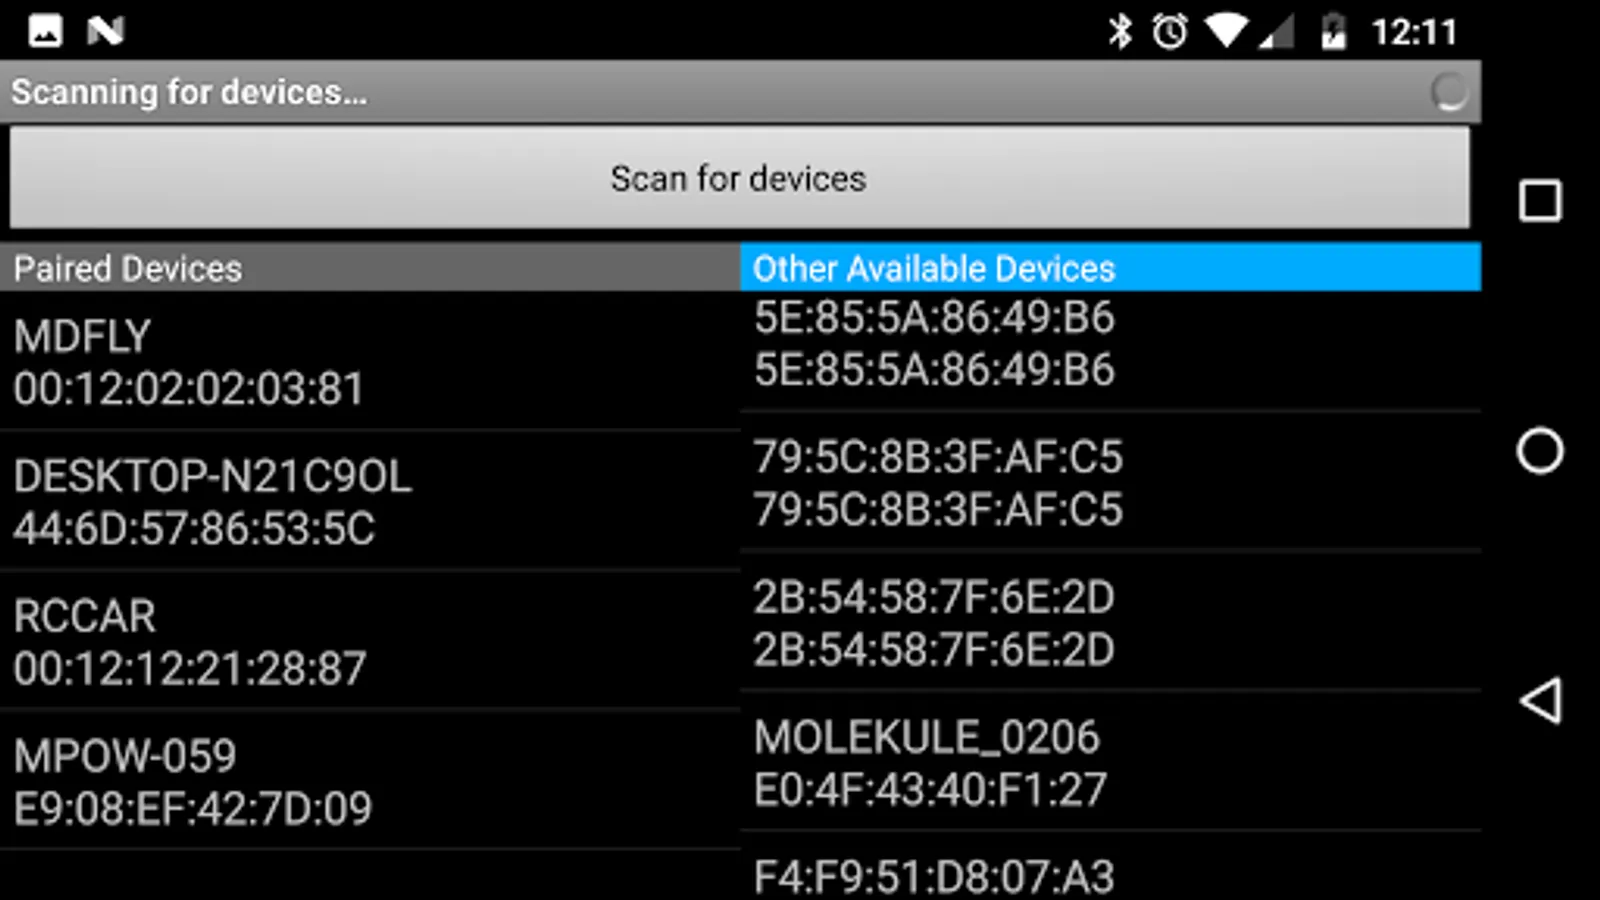This screenshot has width=1600, height=900.
Task: Select paired device DESKTOP-N21C9OL
Action: pyautogui.click(x=369, y=502)
